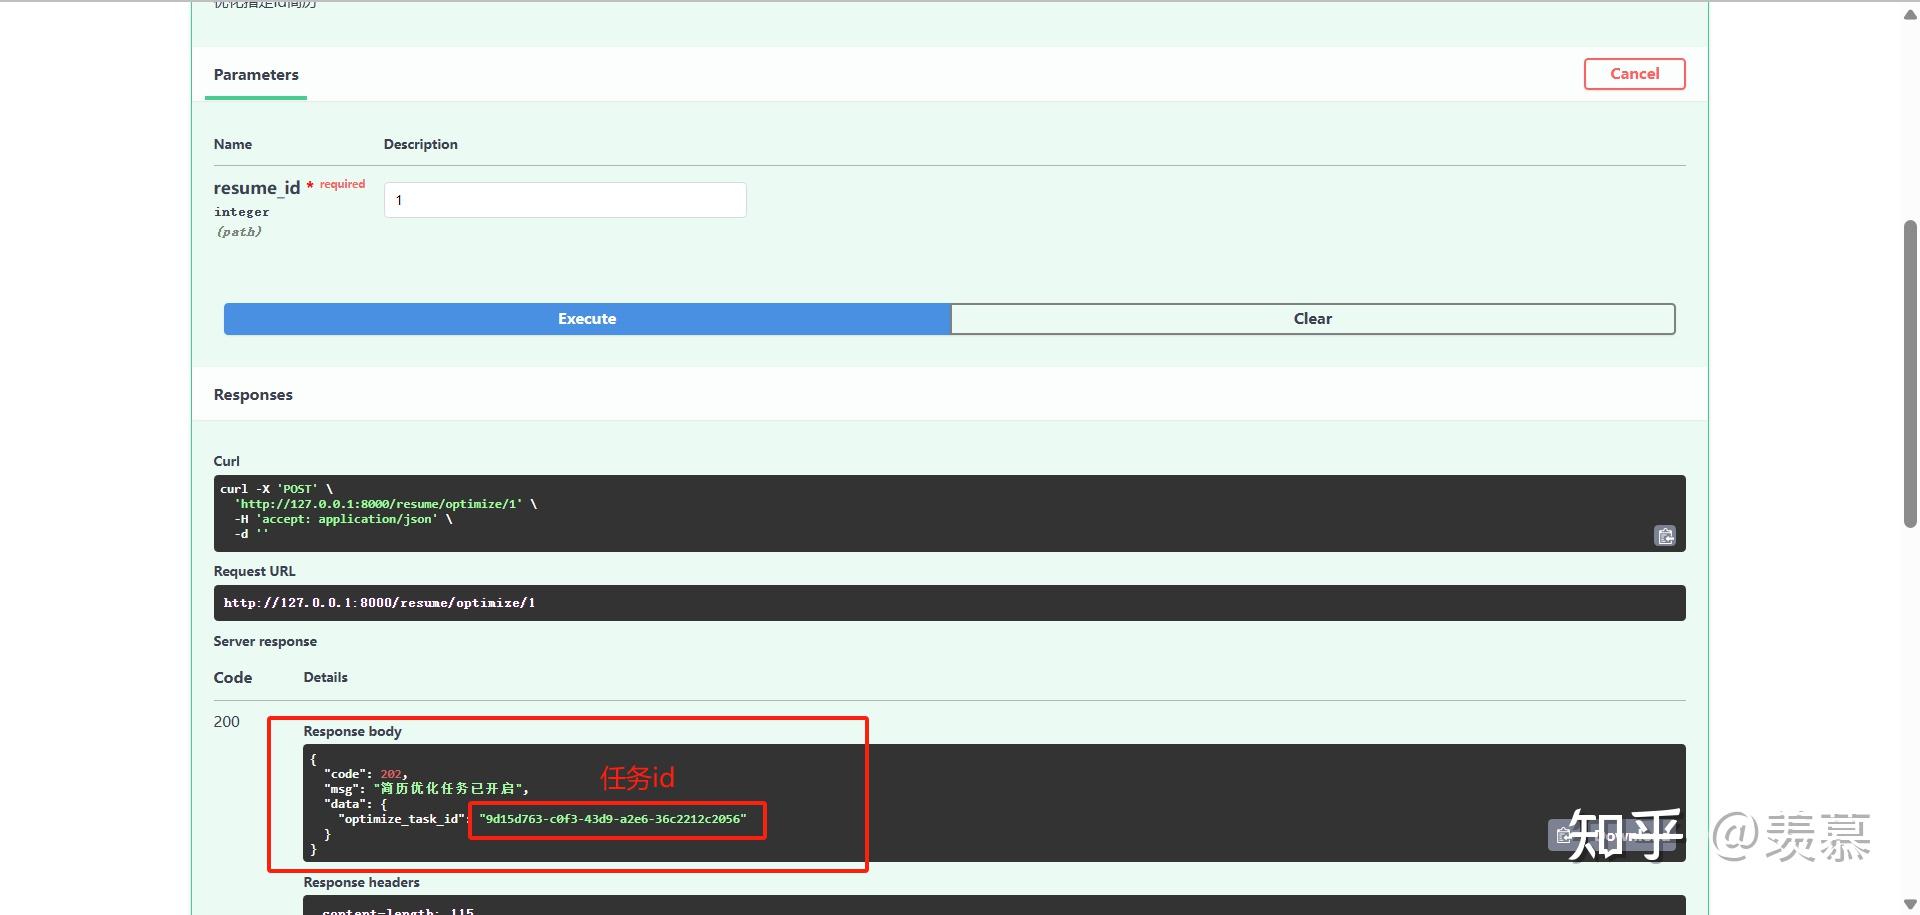The image size is (1920, 915).
Task: Click the Response headers section
Action: [361, 882]
